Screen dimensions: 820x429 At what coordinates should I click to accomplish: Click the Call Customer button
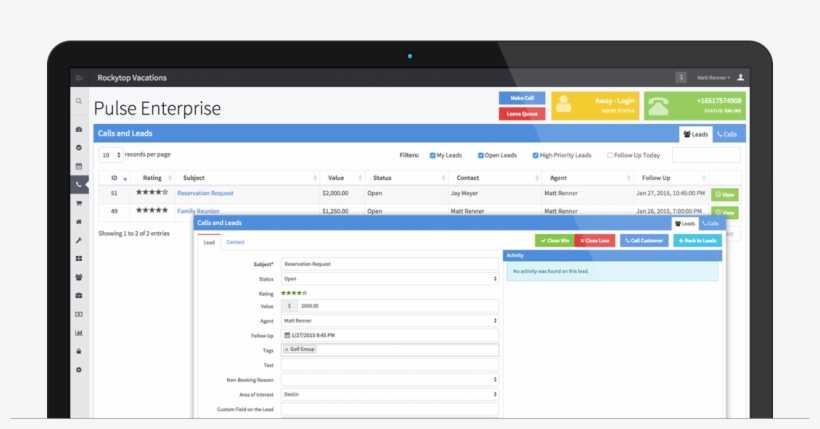pos(644,241)
